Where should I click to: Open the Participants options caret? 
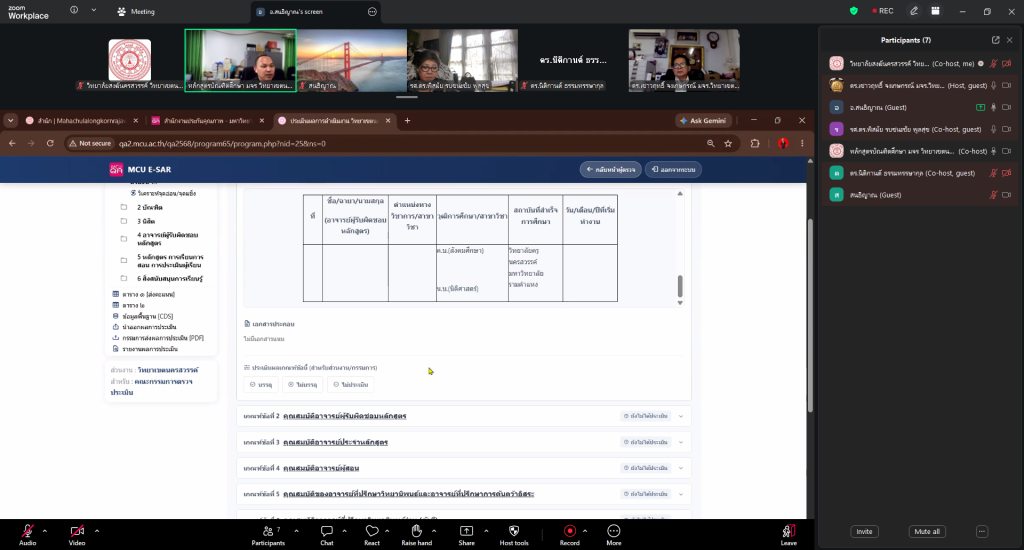296,531
